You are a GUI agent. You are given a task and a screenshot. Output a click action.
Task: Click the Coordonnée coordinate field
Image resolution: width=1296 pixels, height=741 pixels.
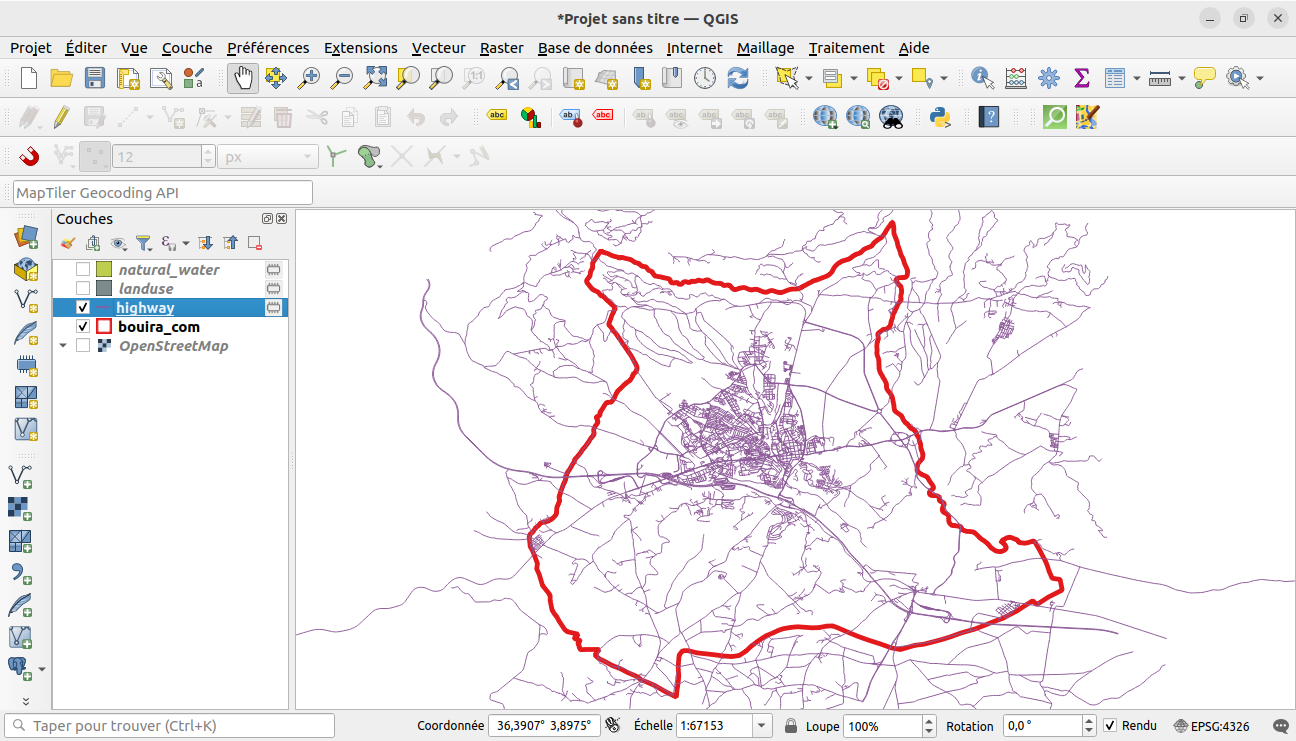point(544,726)
